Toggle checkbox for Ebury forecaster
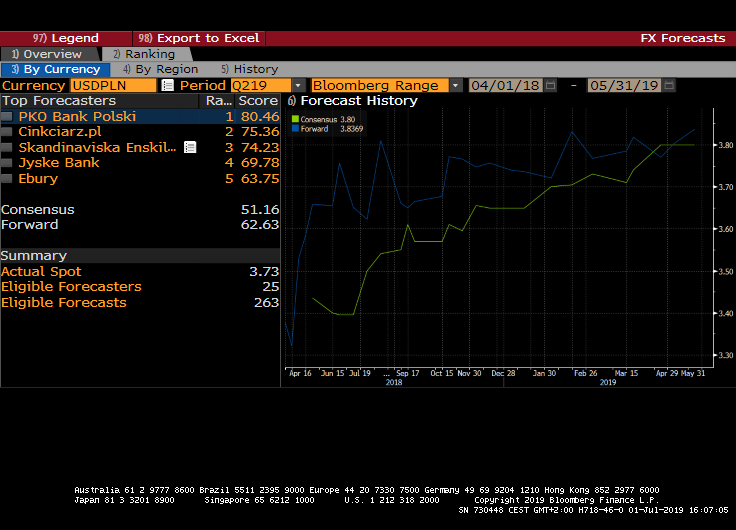 click(7, 179)
